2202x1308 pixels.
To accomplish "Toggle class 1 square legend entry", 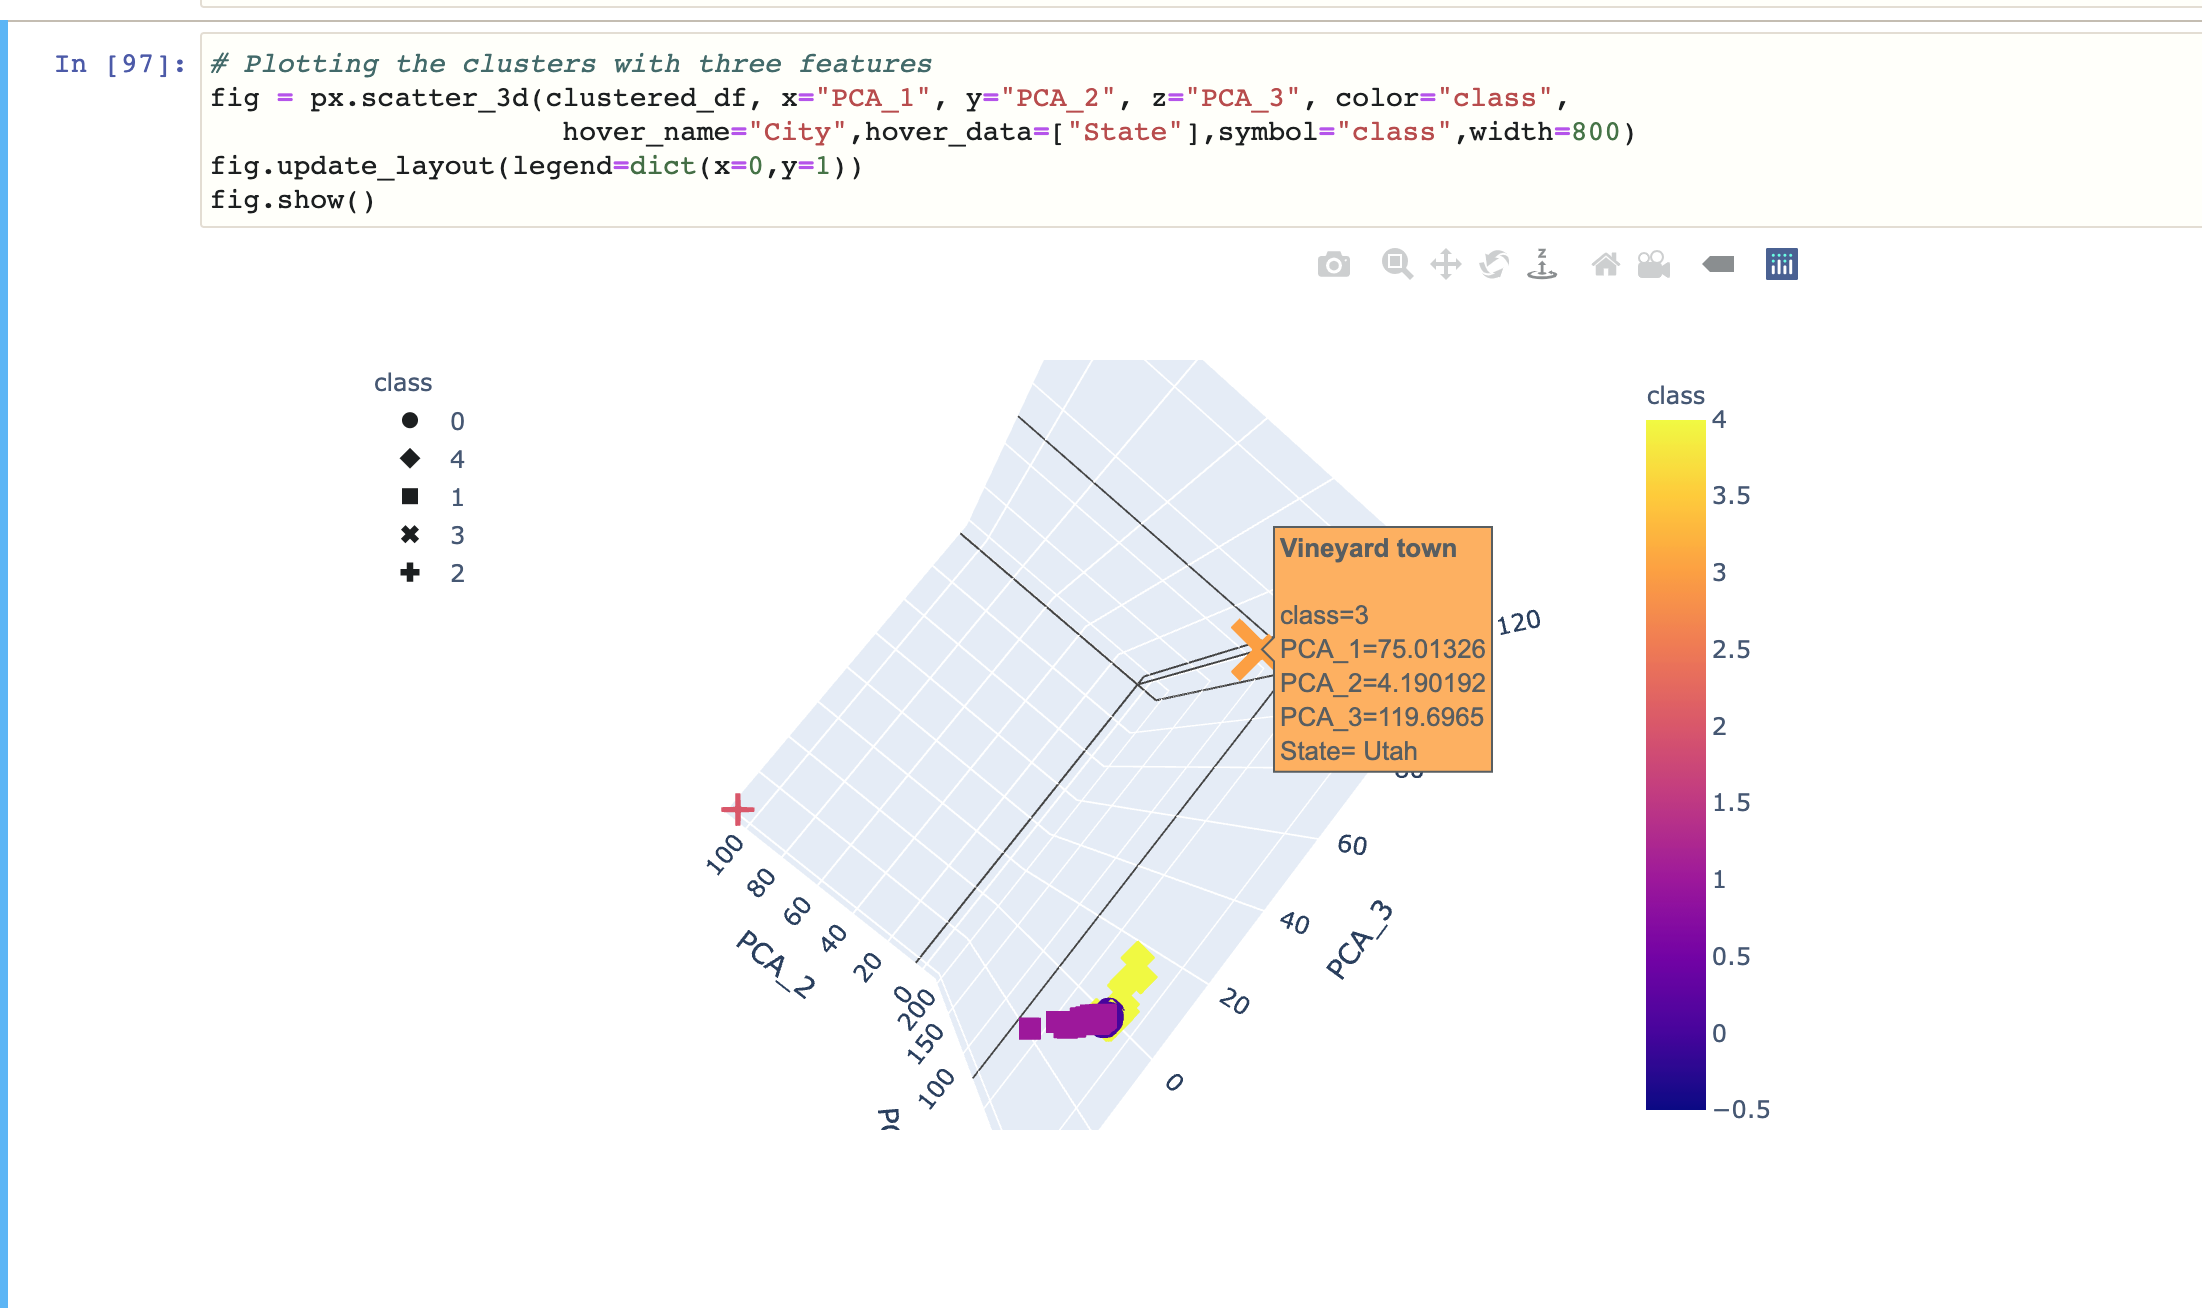I will click(x=431, y=497).
